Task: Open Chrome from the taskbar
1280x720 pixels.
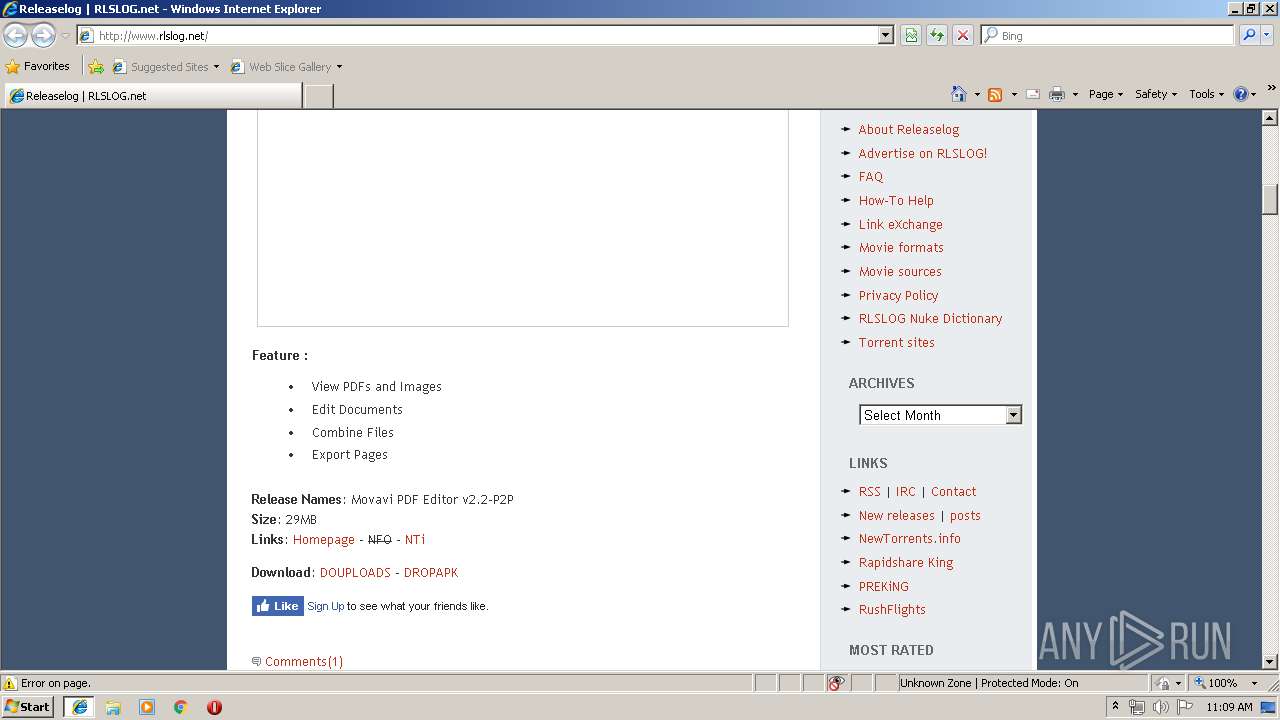Action: [181, 707]
